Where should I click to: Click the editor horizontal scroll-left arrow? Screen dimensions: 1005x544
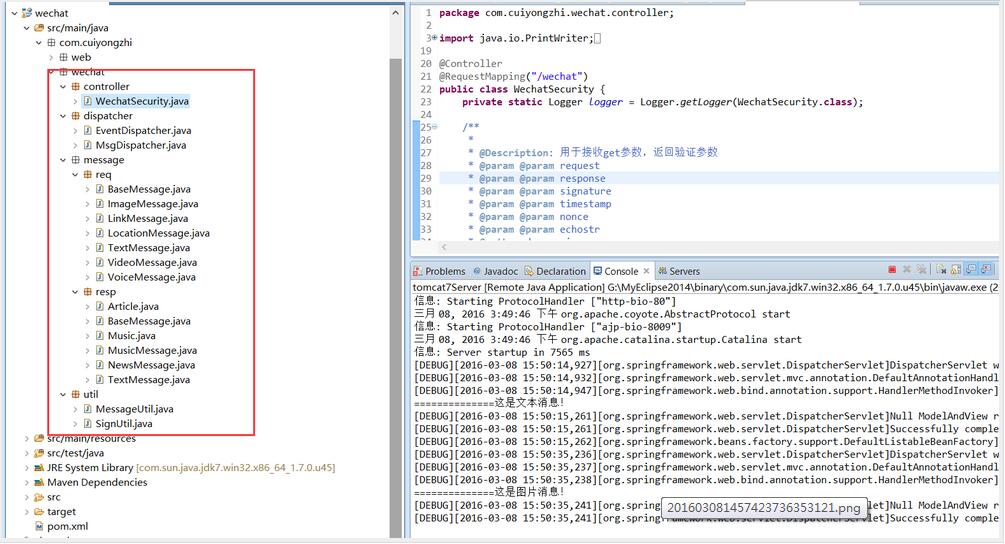(x=444, y=247)
